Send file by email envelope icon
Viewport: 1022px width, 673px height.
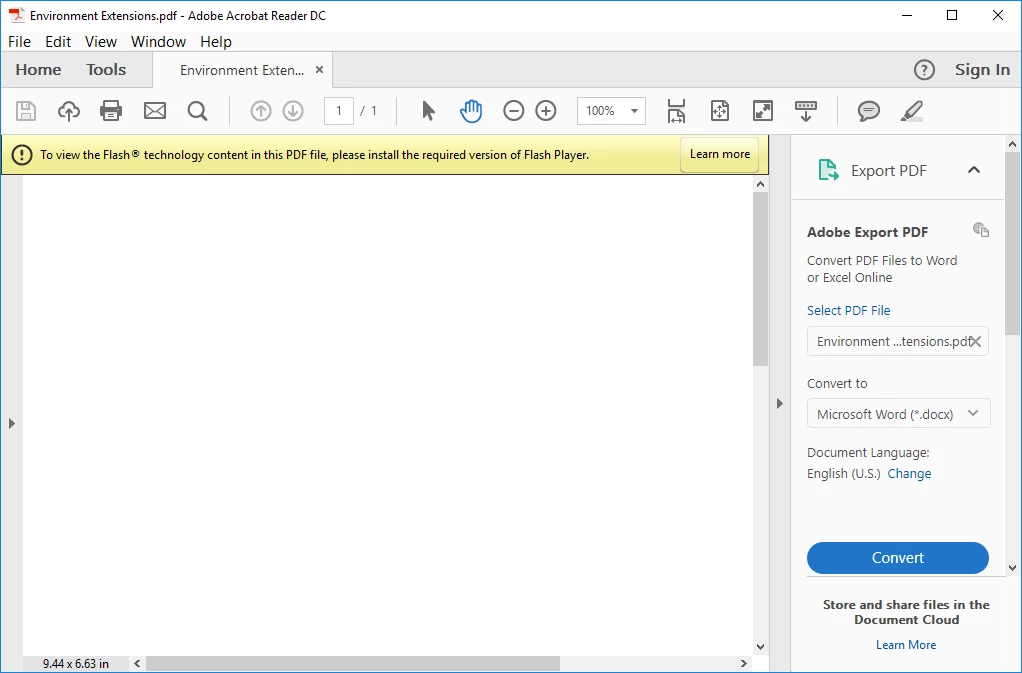pyautogui.click(x=154, y=111)
